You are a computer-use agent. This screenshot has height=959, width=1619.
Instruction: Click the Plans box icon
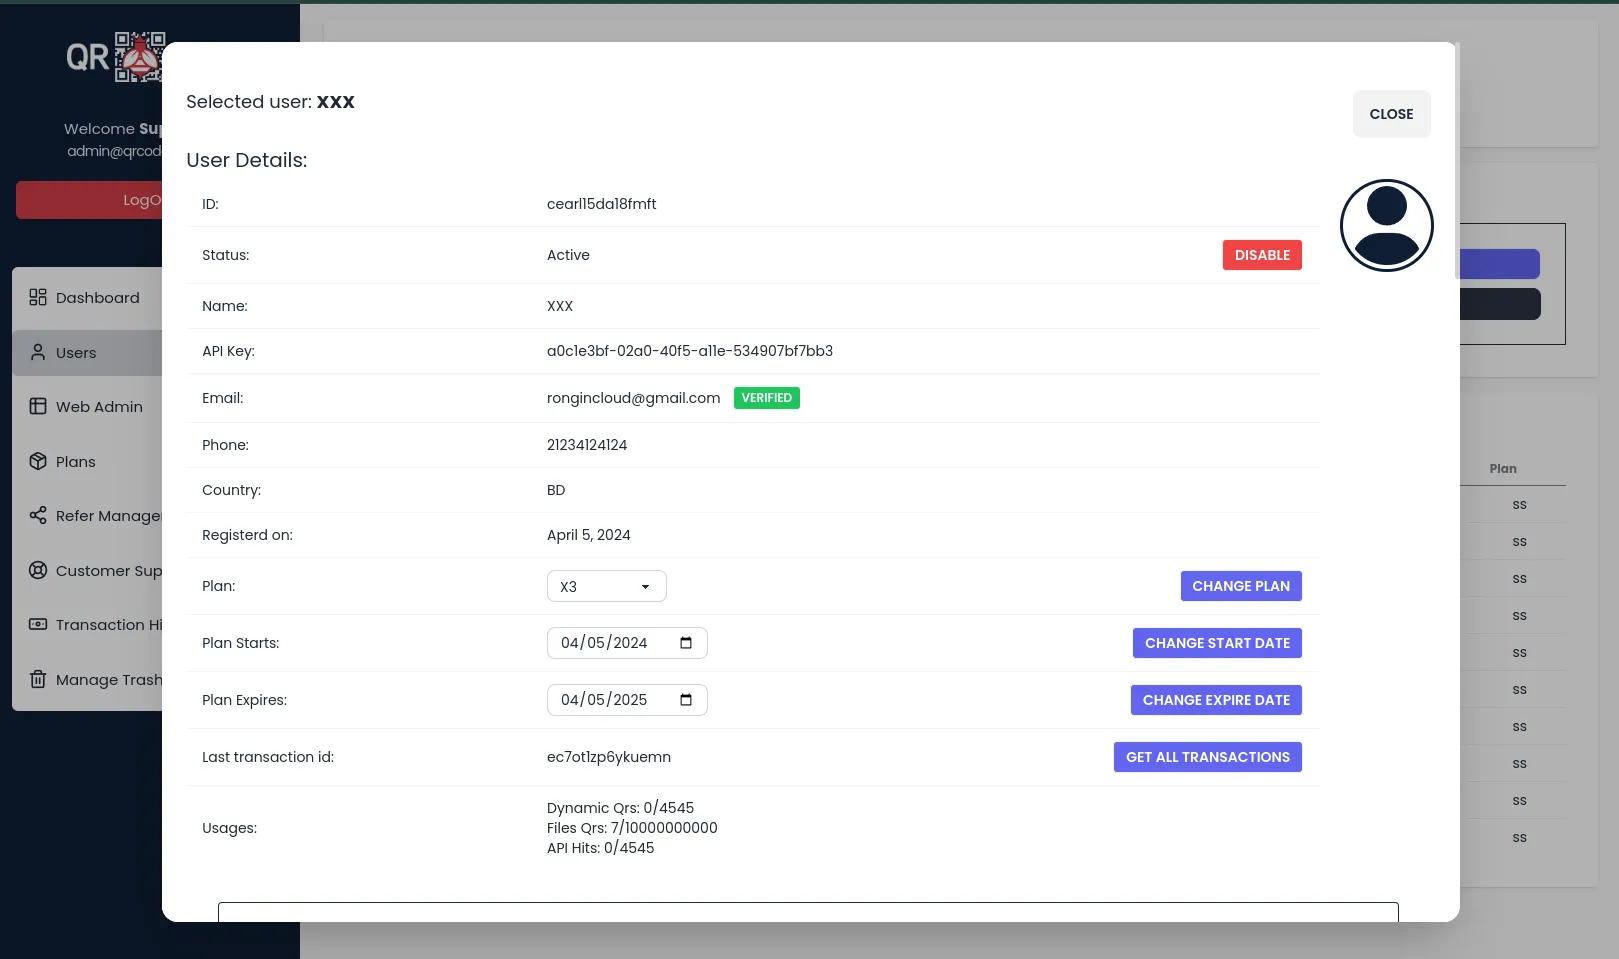[38, 461]
